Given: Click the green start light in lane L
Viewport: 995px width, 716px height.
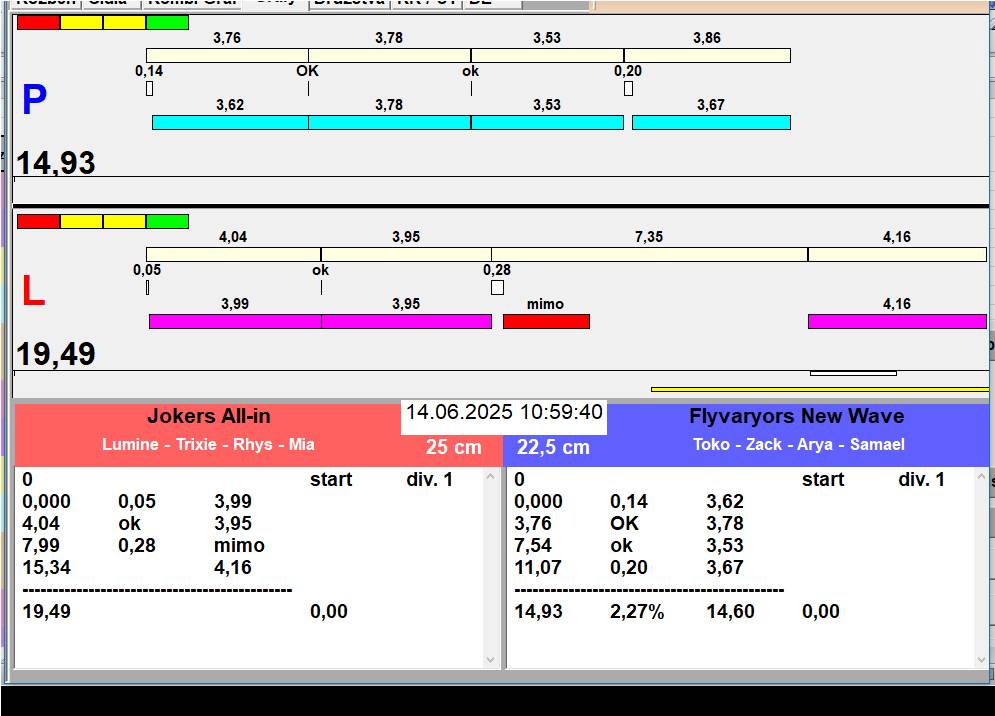Looking at the screenshot, I should [167, 221].
